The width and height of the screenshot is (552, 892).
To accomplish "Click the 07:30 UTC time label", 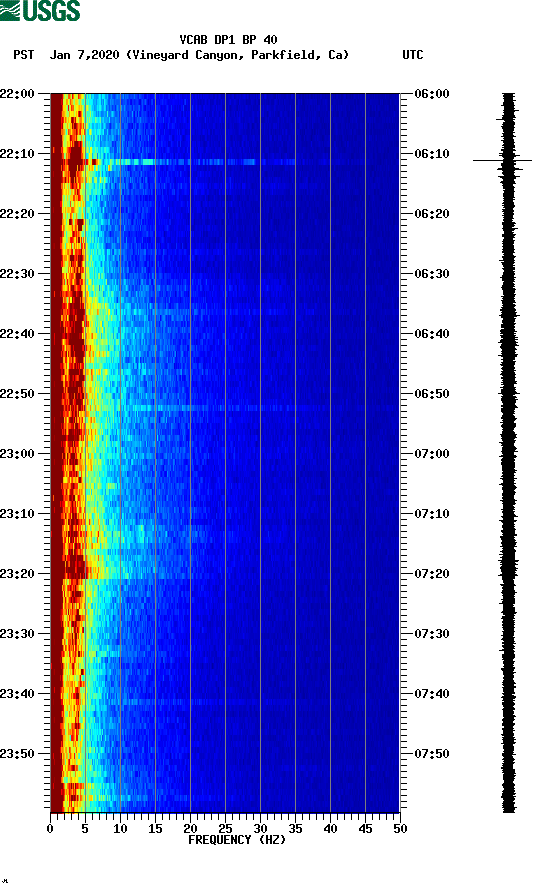I will pyautogui.click(x=432, y=634).
